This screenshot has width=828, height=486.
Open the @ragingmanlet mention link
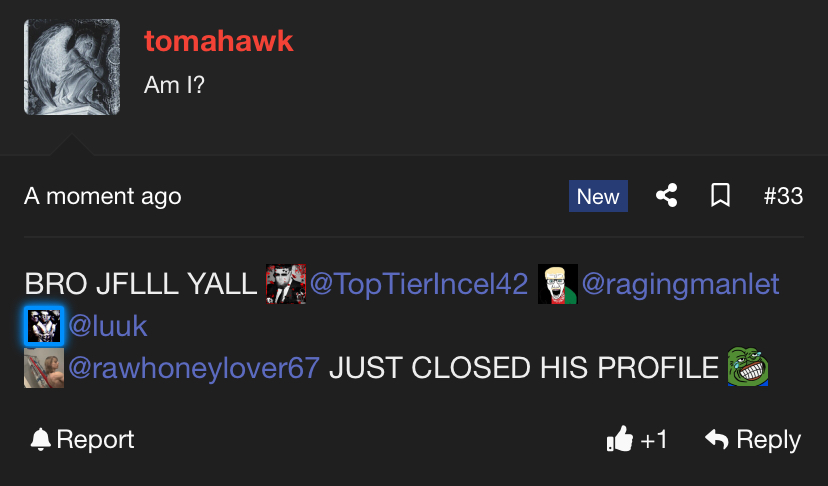click(x=680, y=284)
